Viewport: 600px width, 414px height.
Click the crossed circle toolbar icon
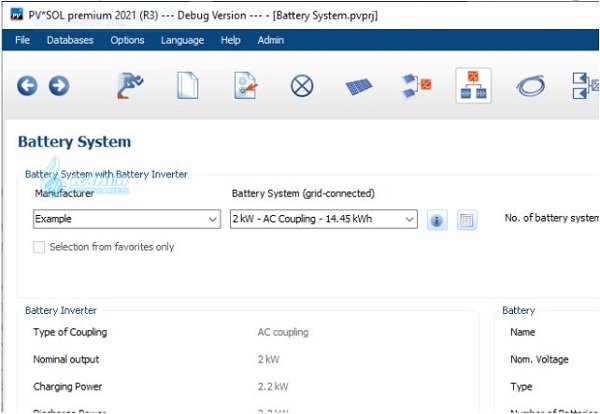(x=302, y=86)
